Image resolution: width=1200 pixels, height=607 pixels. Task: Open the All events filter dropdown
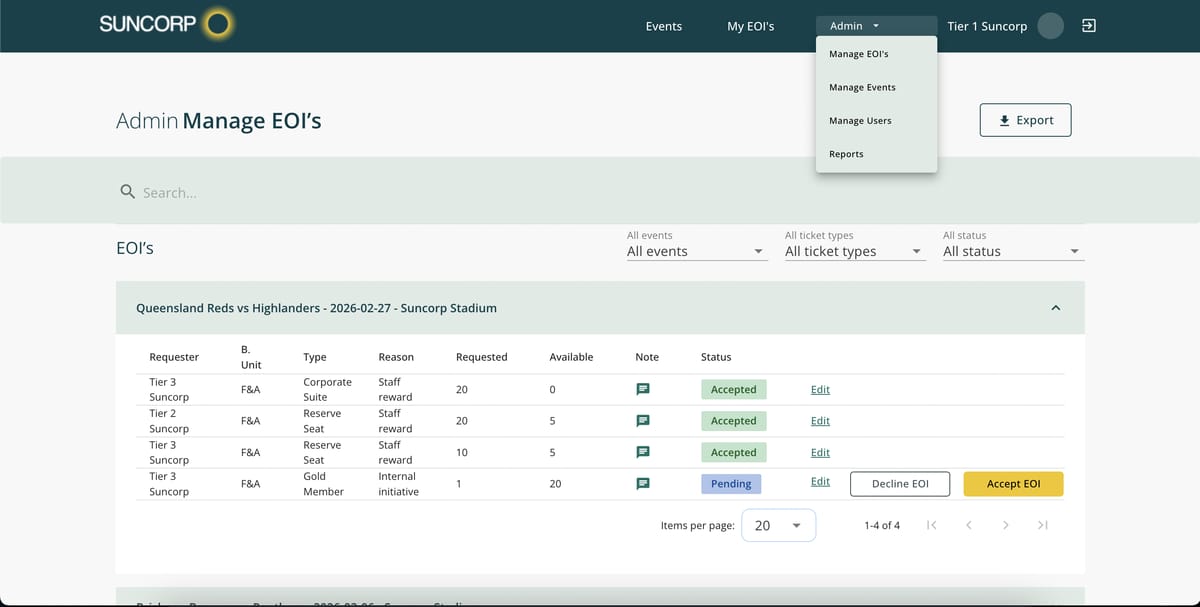click(x=696, y=251)
